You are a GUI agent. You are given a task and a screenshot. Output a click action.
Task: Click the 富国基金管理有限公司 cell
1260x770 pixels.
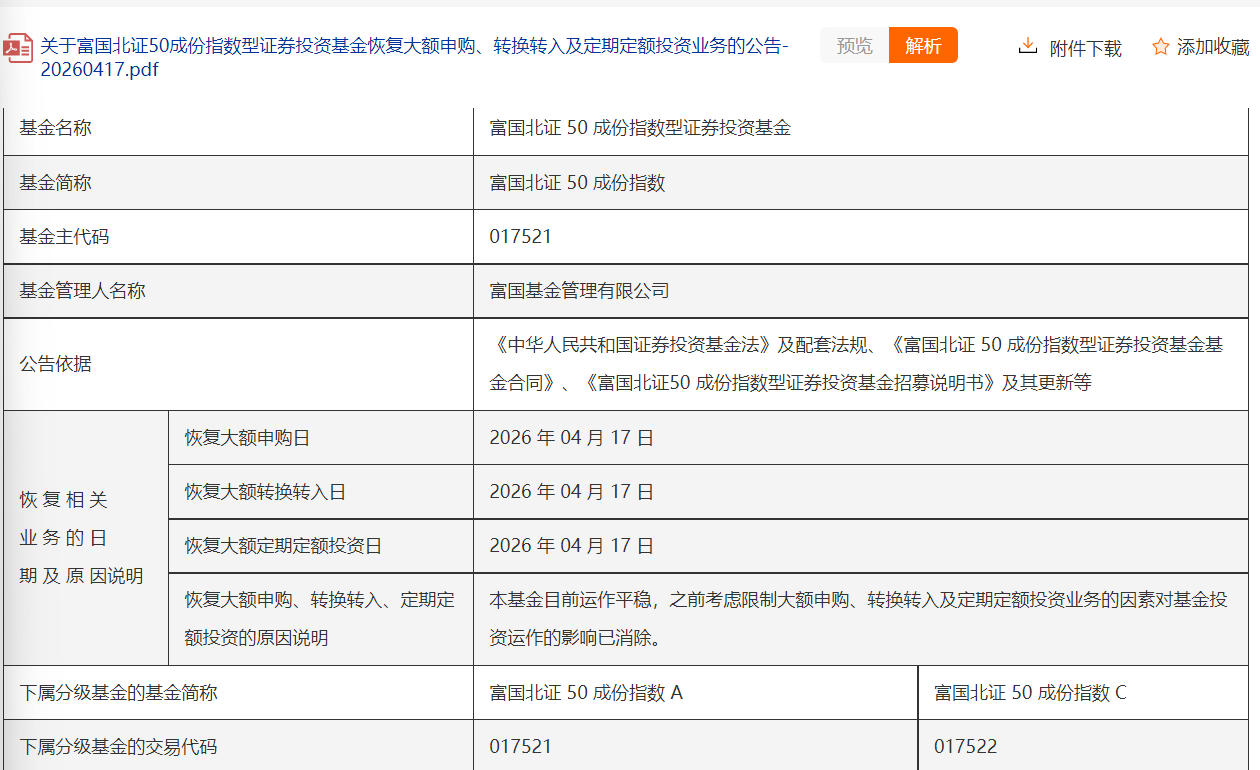pyautogui.click(x=579, y=291)
